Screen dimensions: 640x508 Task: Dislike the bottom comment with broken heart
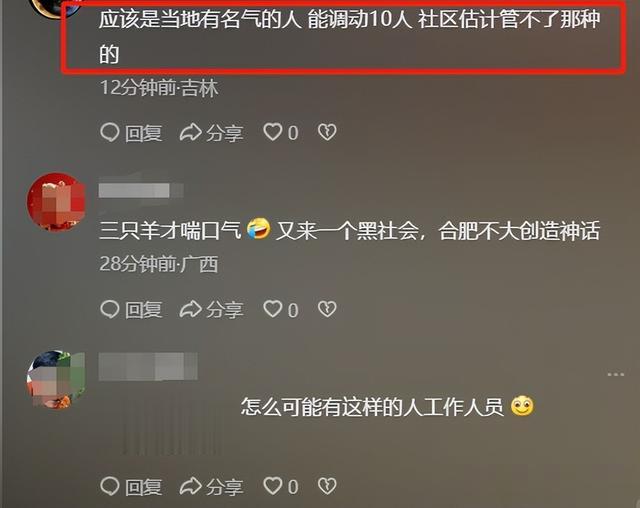[327, 486]
